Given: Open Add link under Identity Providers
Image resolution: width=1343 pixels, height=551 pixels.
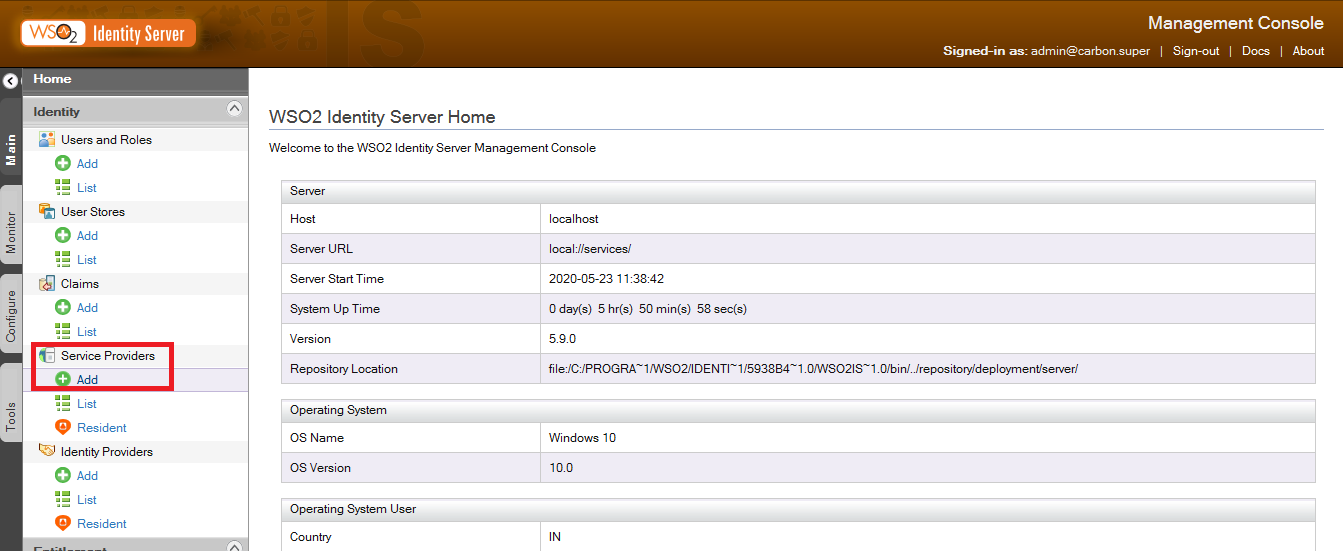Looking at the screenshot, I should 87,476.
